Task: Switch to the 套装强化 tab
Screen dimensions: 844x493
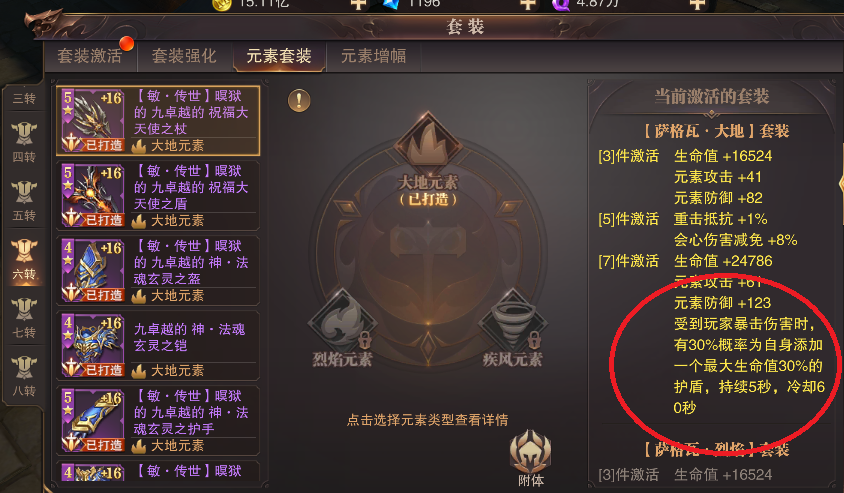Action: [x=184, y=56]
